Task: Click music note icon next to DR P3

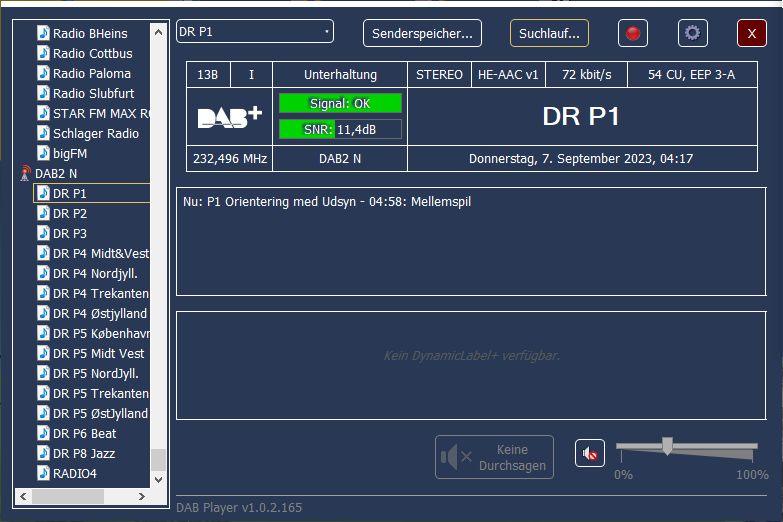Action: (43, 233)
